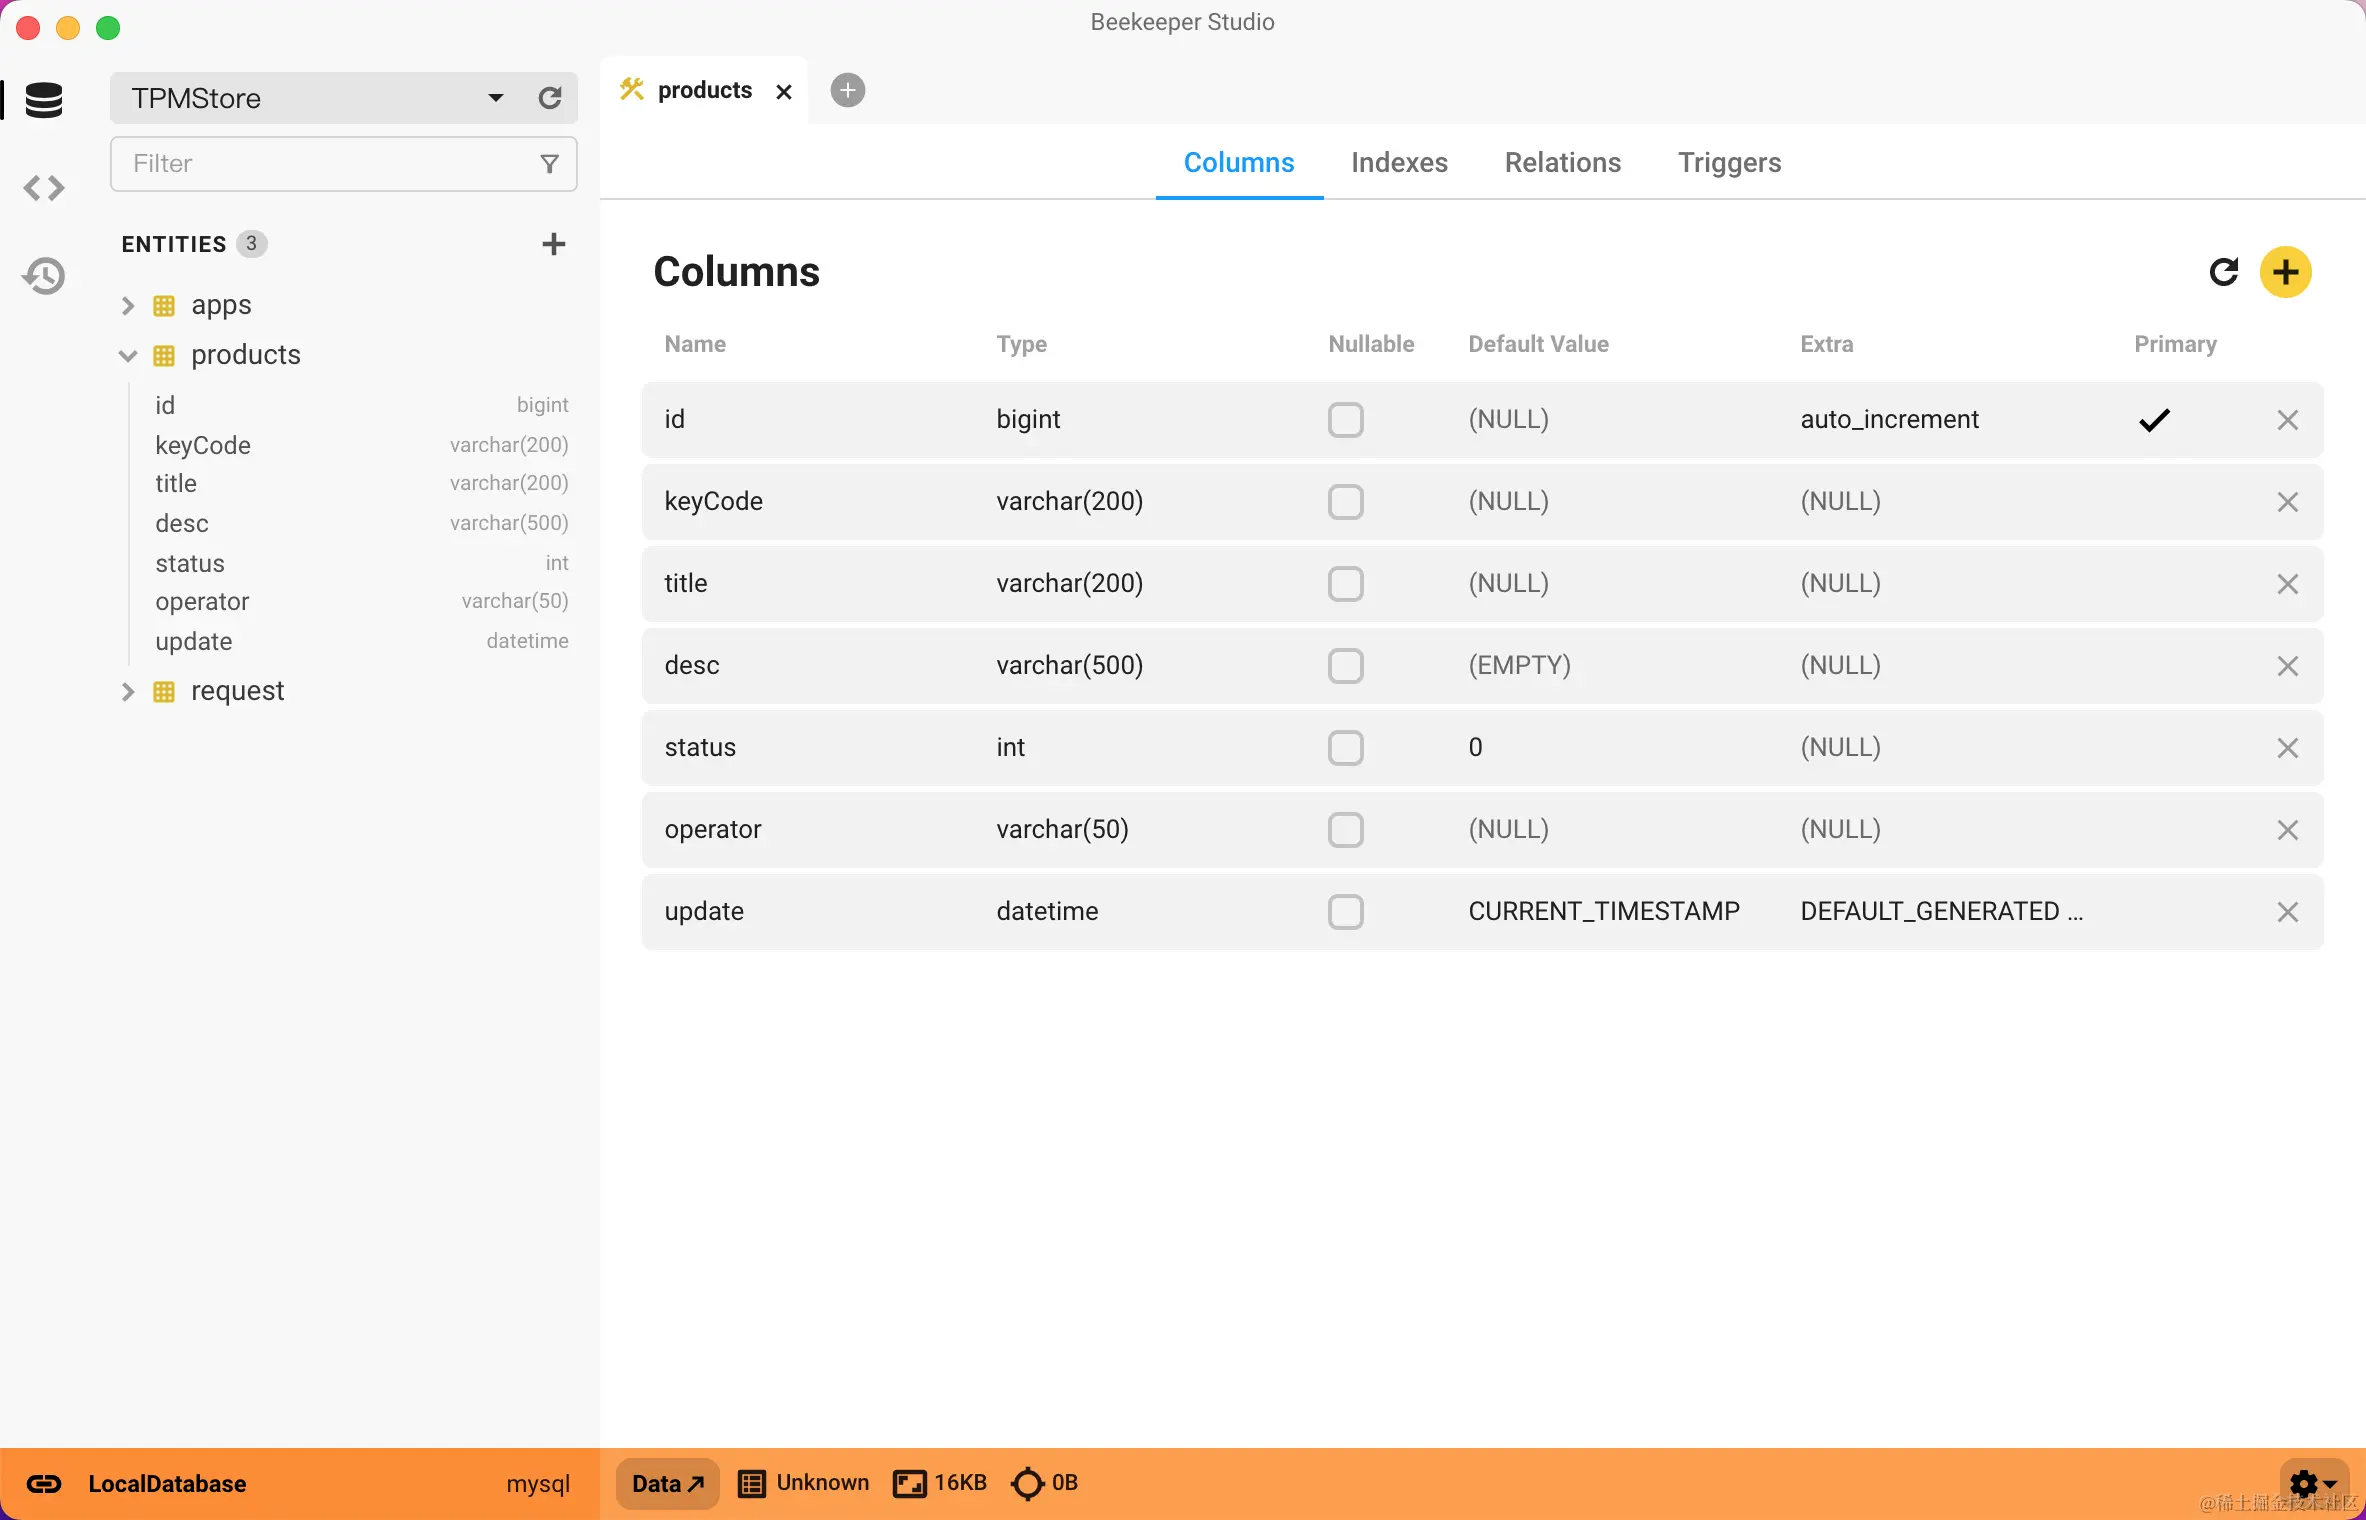
Task: Add a new entity with plus icon
Action: (x=553, y=244)
